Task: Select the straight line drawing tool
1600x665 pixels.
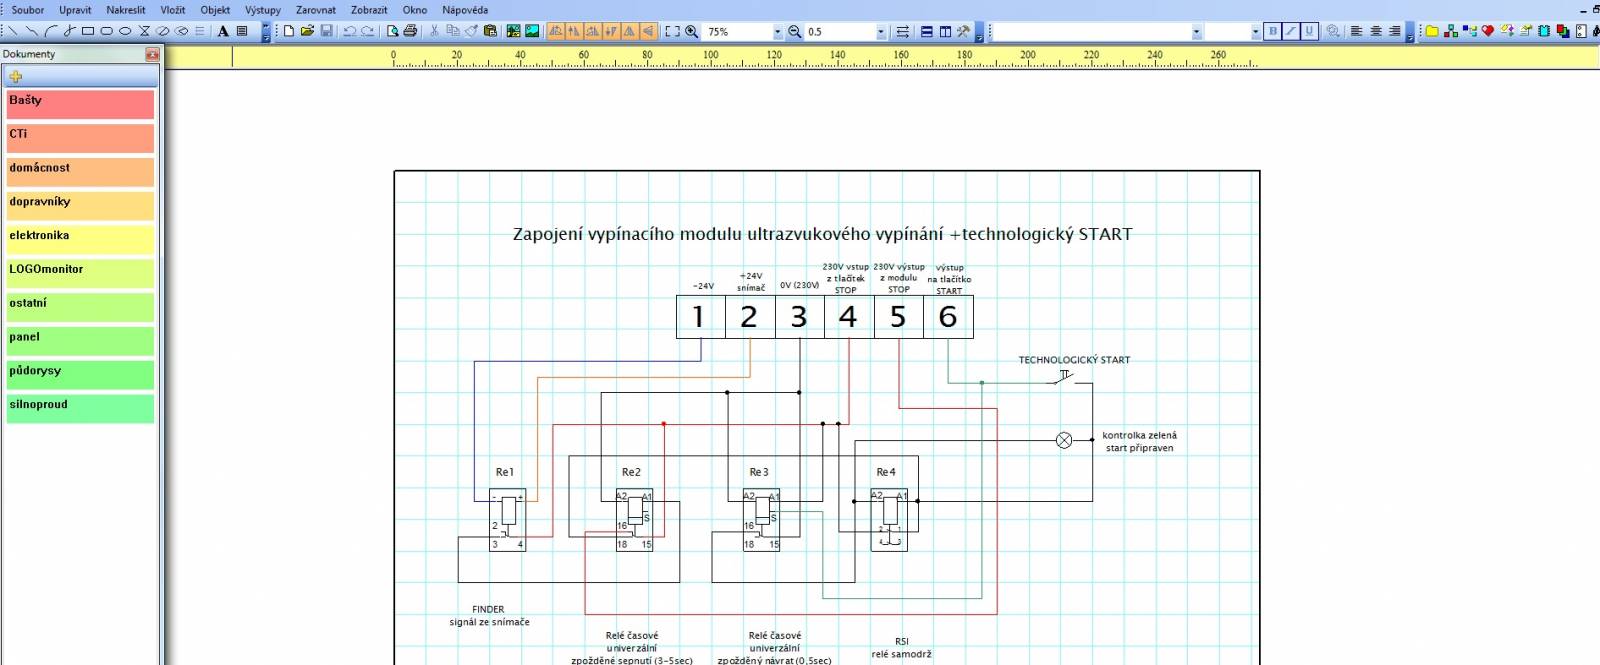Action: tap(13, 31)
